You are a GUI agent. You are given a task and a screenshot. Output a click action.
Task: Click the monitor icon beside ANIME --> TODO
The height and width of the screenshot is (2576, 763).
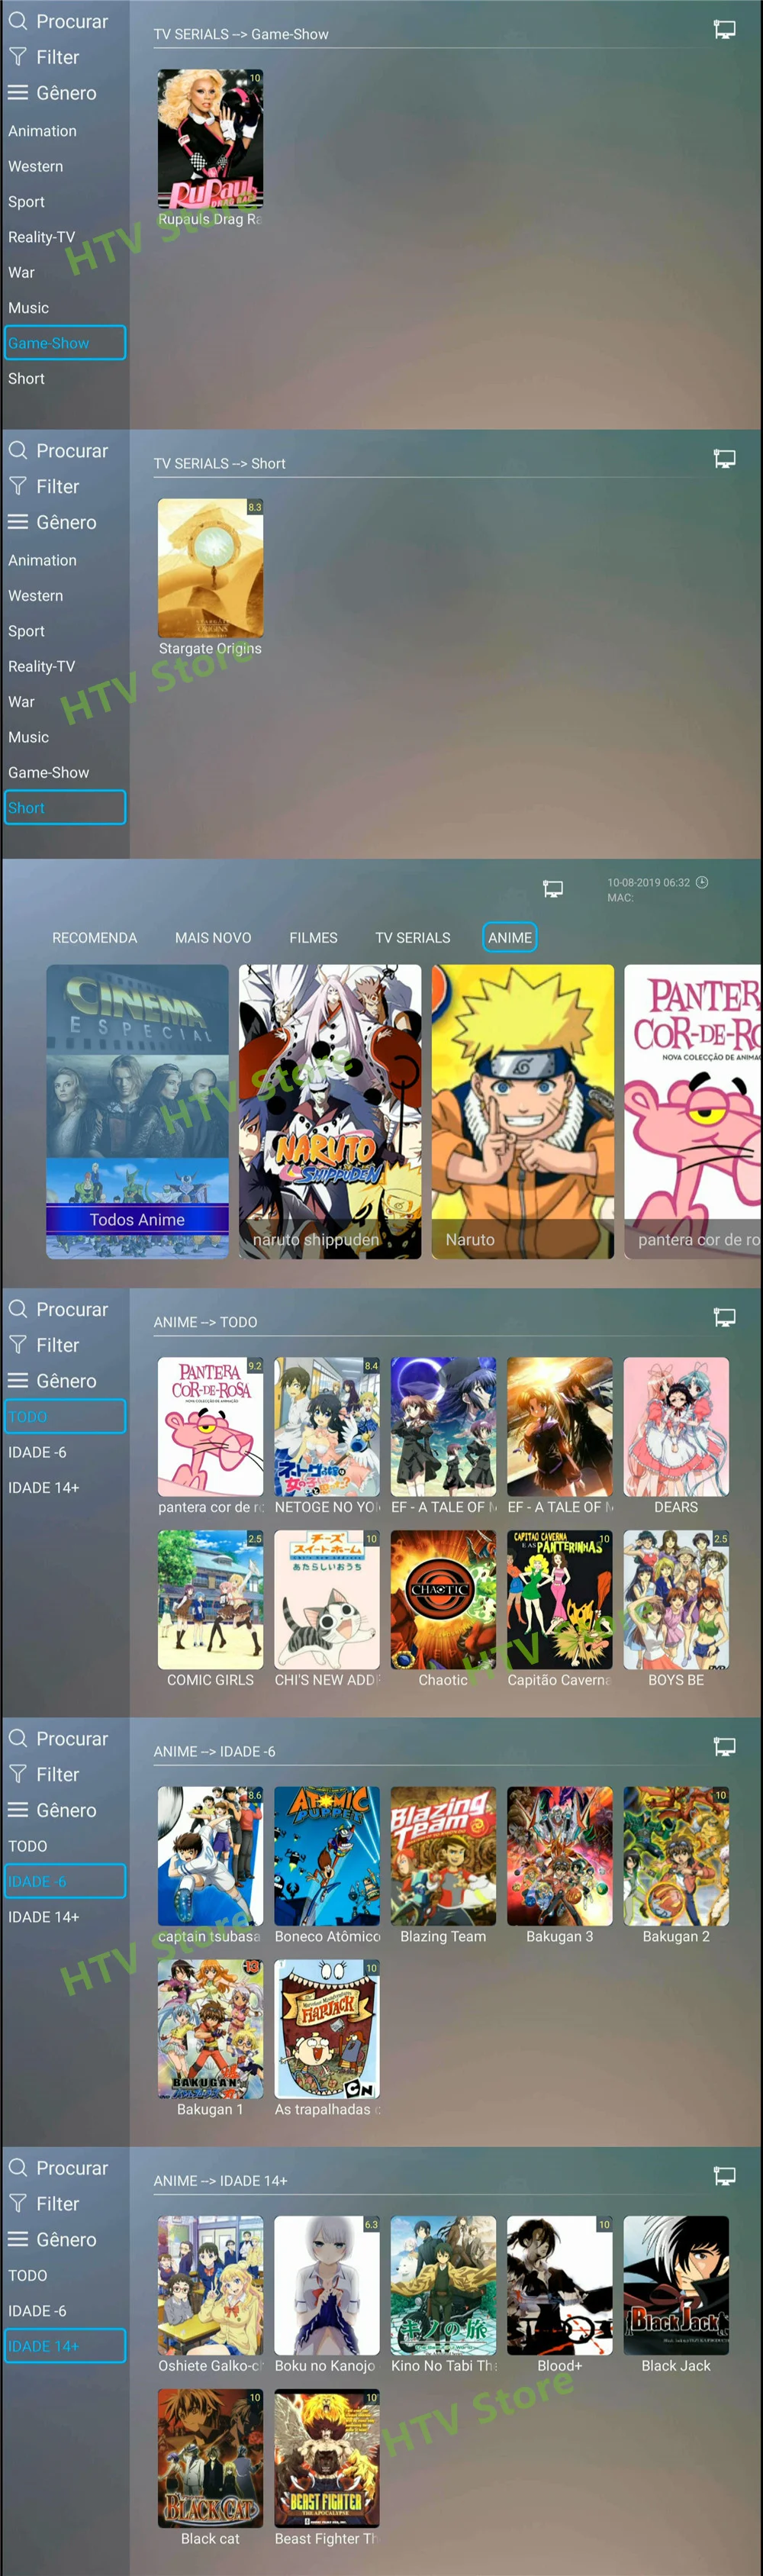724,1317
